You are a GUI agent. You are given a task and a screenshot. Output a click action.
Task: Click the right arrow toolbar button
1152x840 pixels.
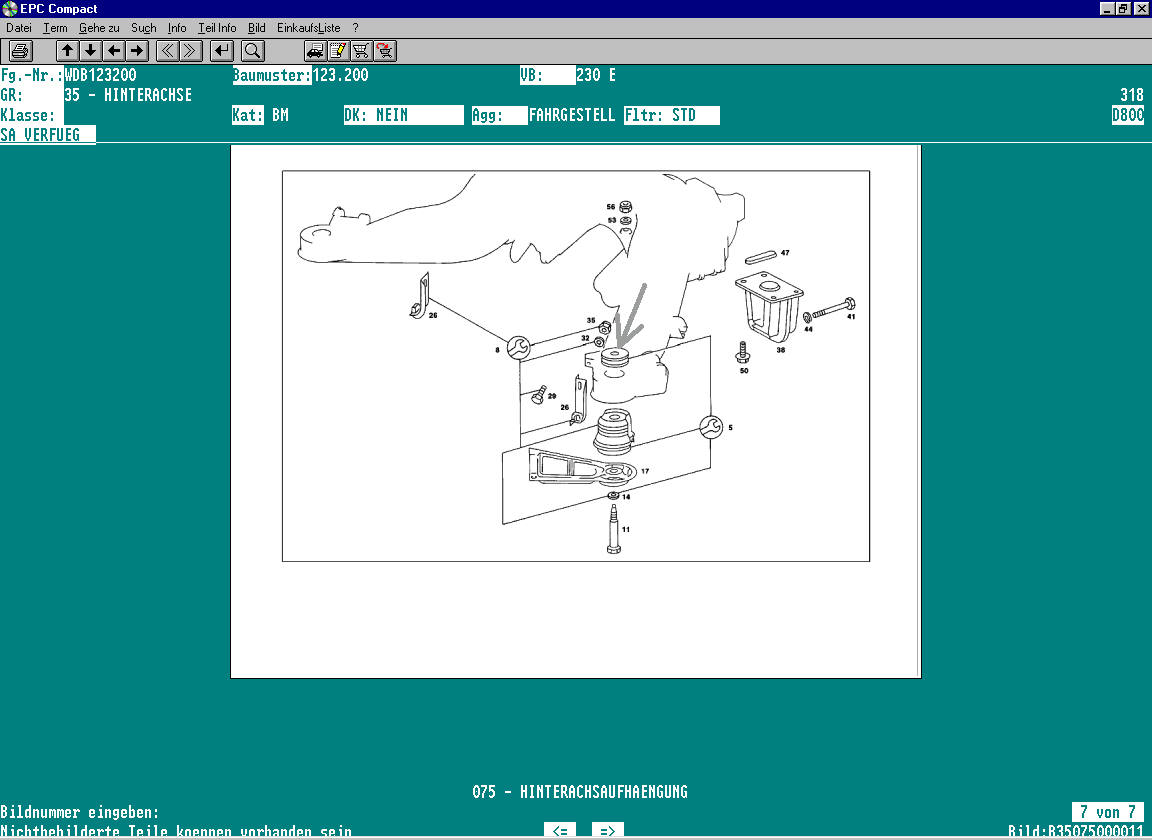(137, 51)
